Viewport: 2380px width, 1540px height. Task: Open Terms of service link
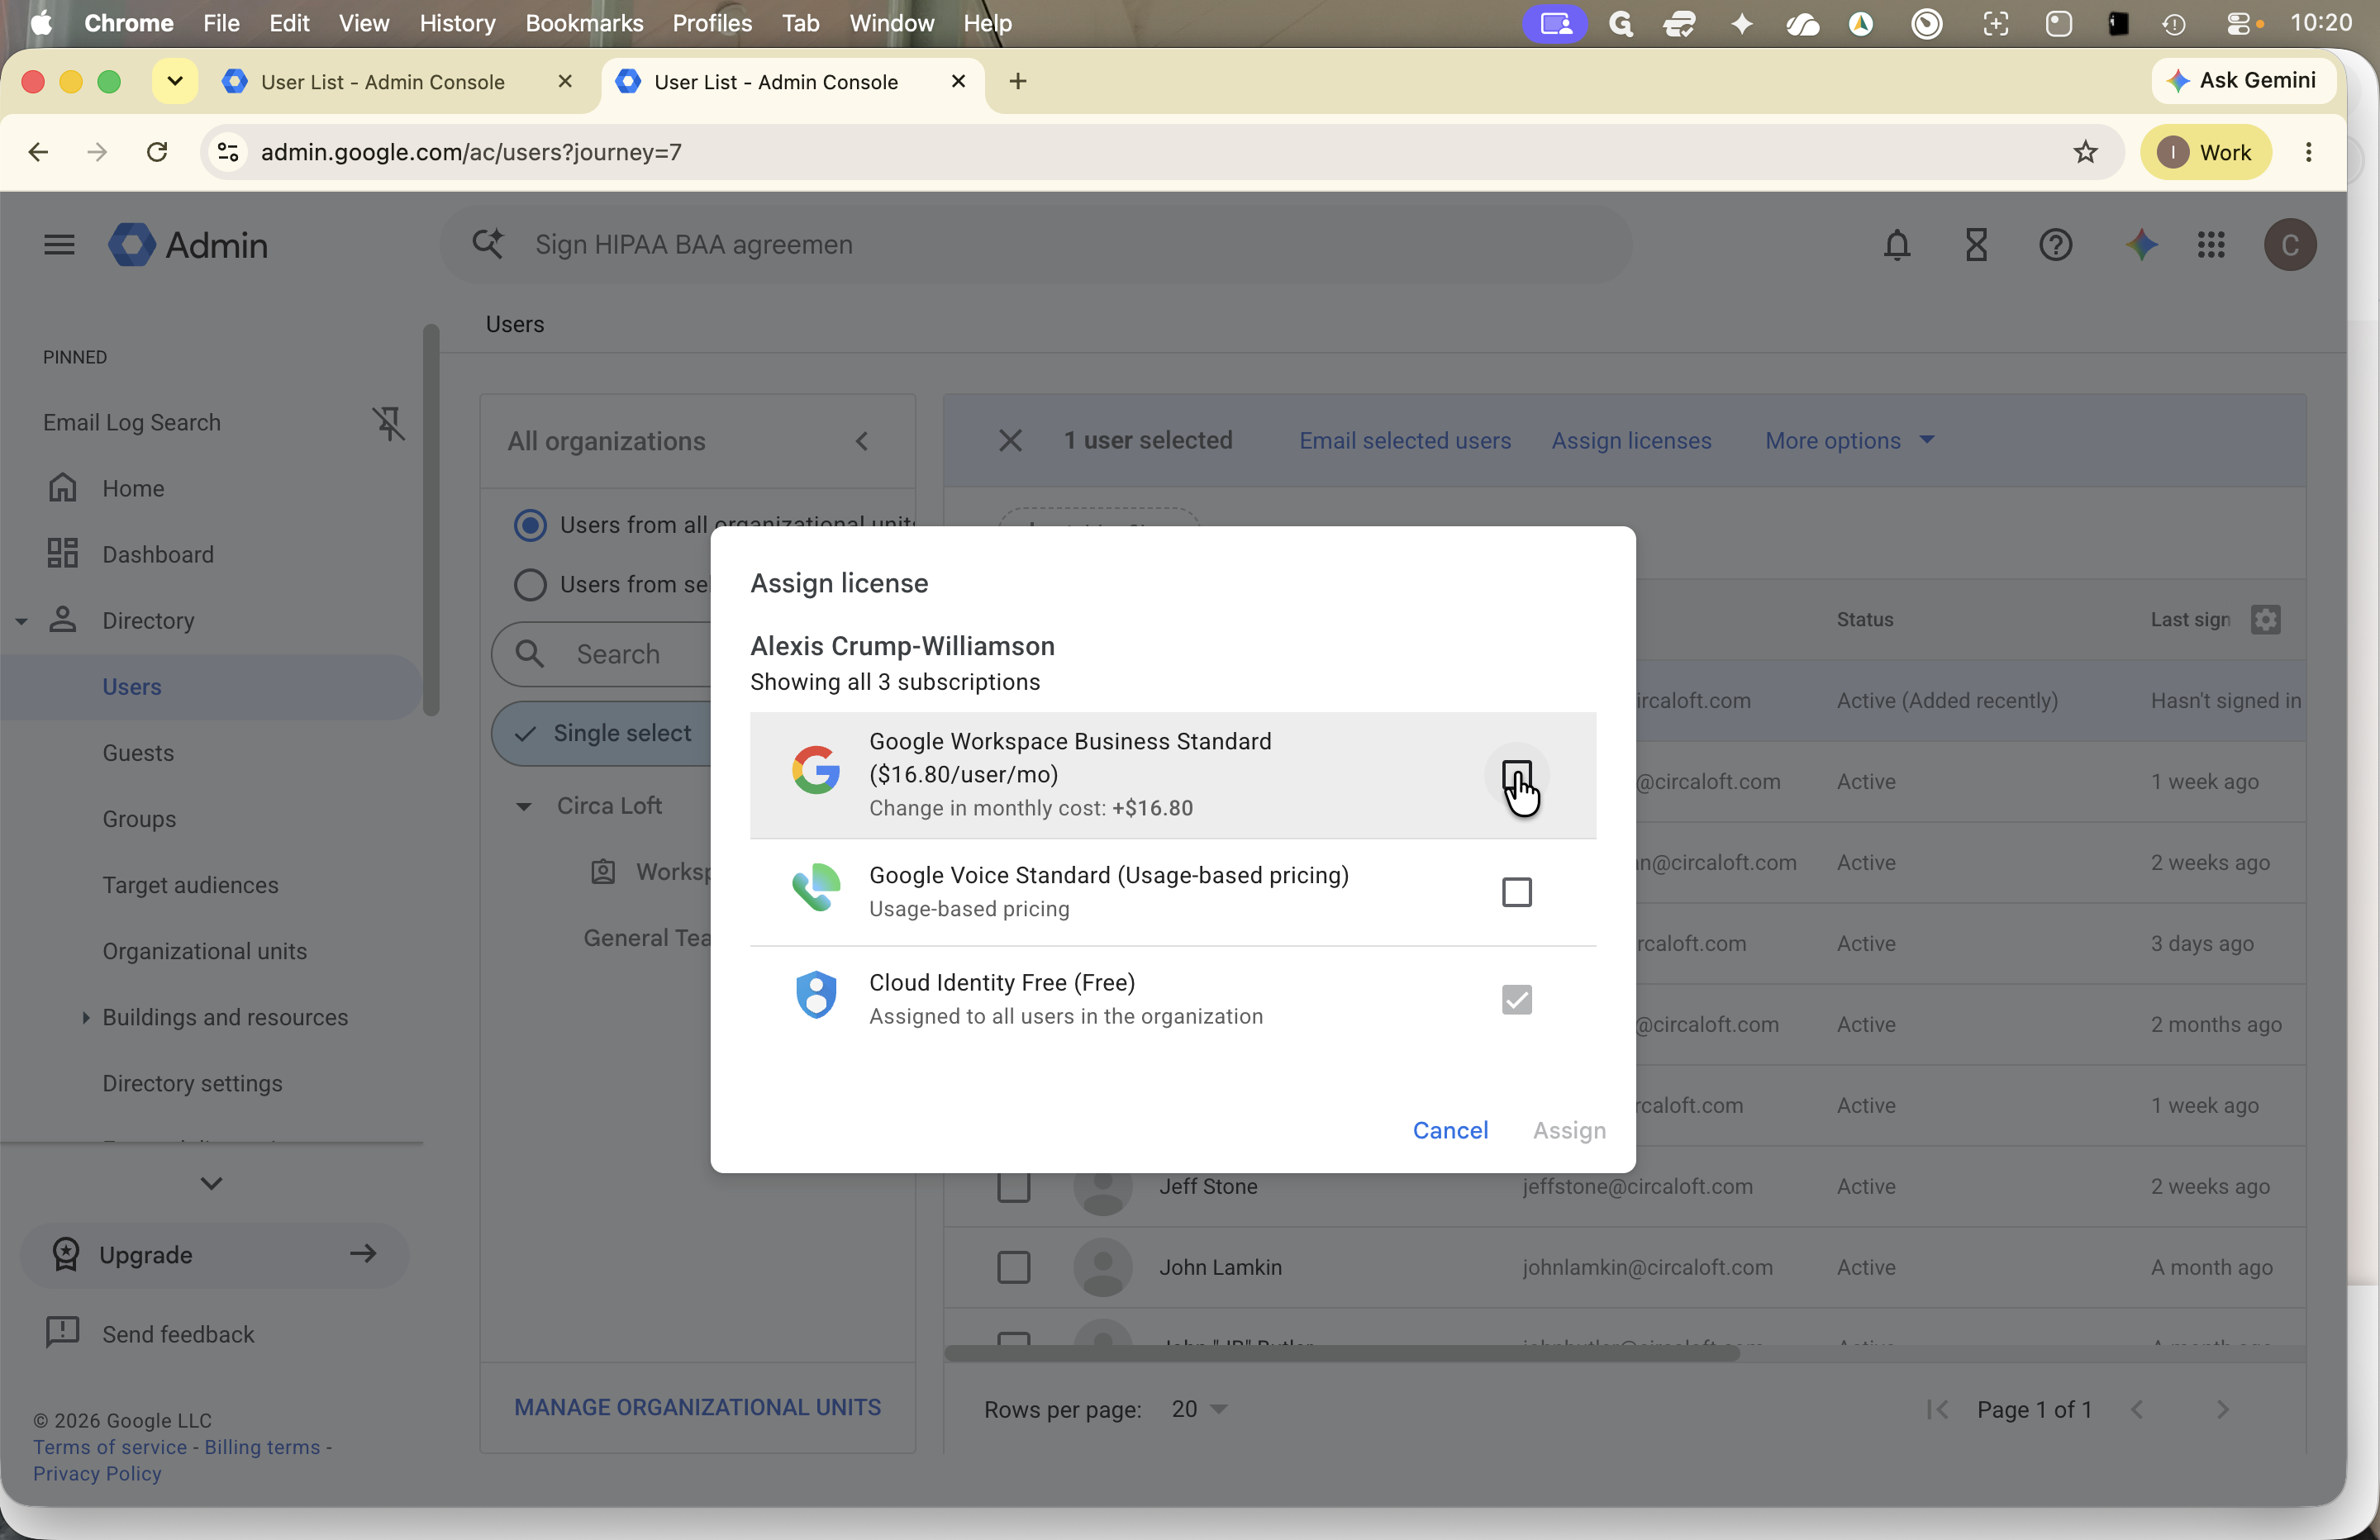(x=110, y=1447)
